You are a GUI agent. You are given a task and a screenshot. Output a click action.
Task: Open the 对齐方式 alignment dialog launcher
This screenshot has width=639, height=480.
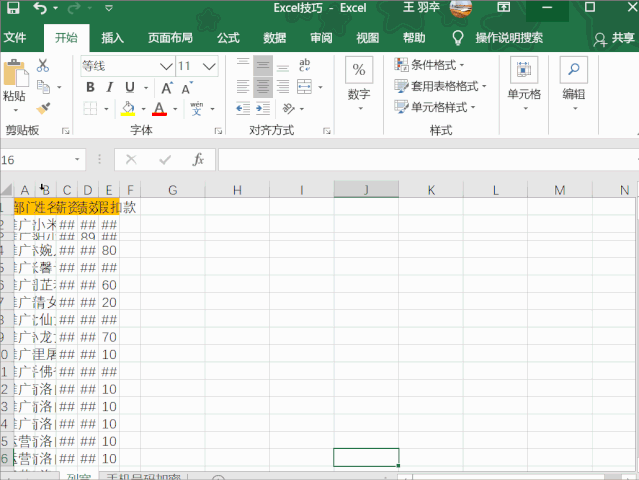[x=327, y=131]
